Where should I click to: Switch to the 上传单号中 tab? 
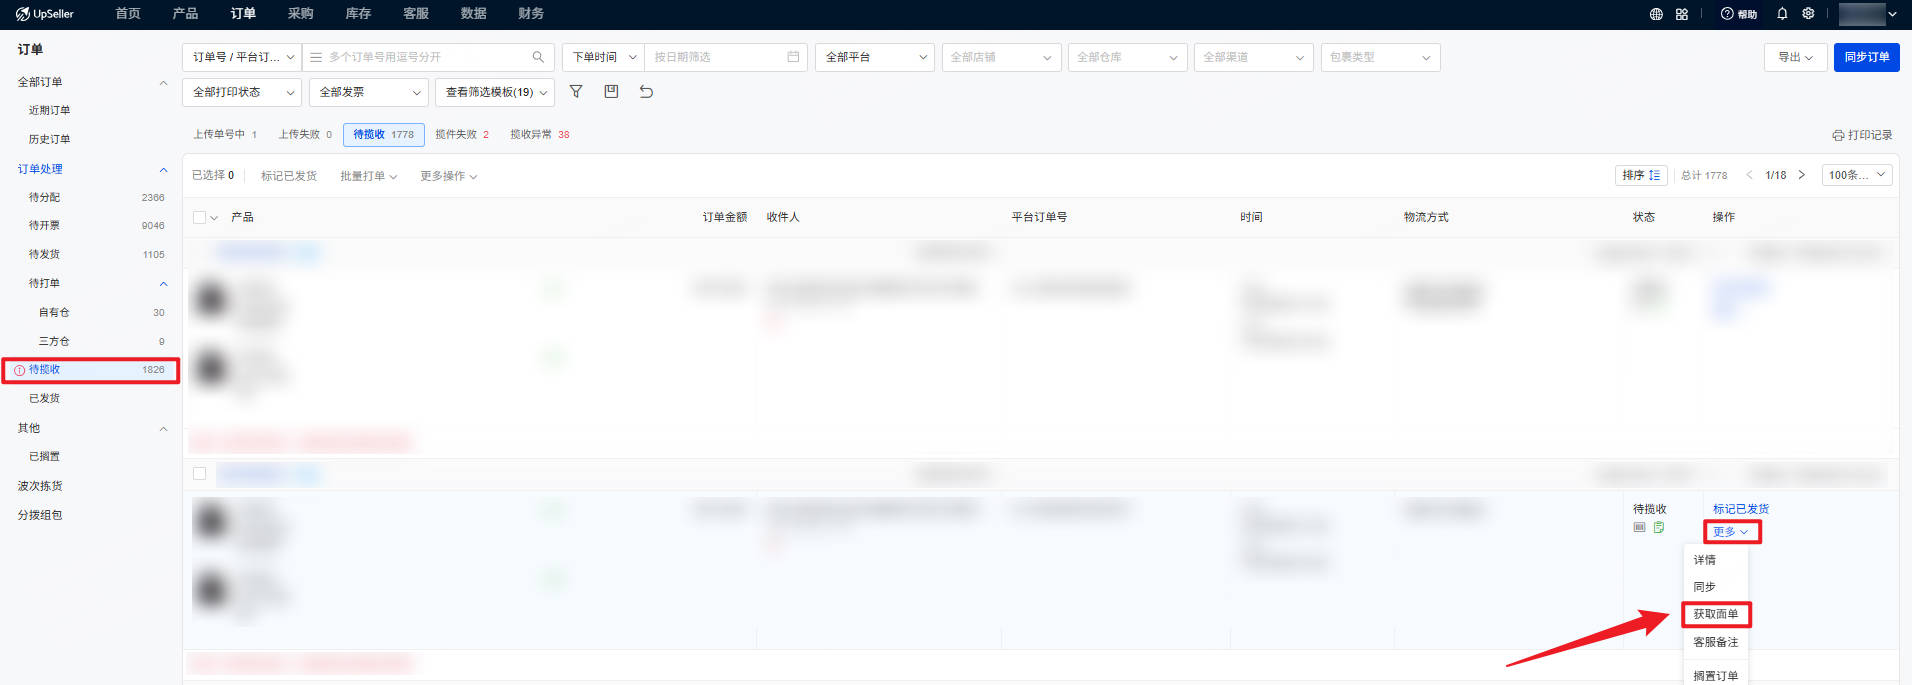click(x=225, y=134)
